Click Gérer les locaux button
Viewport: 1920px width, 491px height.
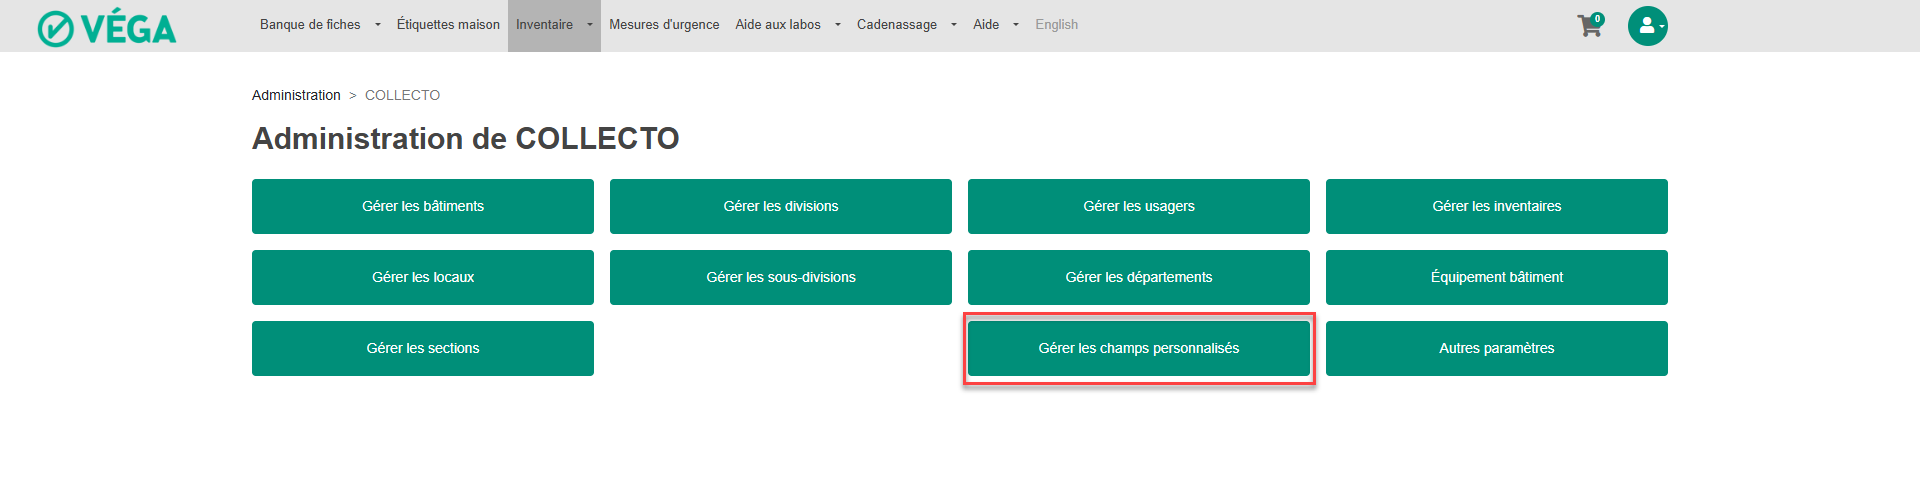coord(423,277)
